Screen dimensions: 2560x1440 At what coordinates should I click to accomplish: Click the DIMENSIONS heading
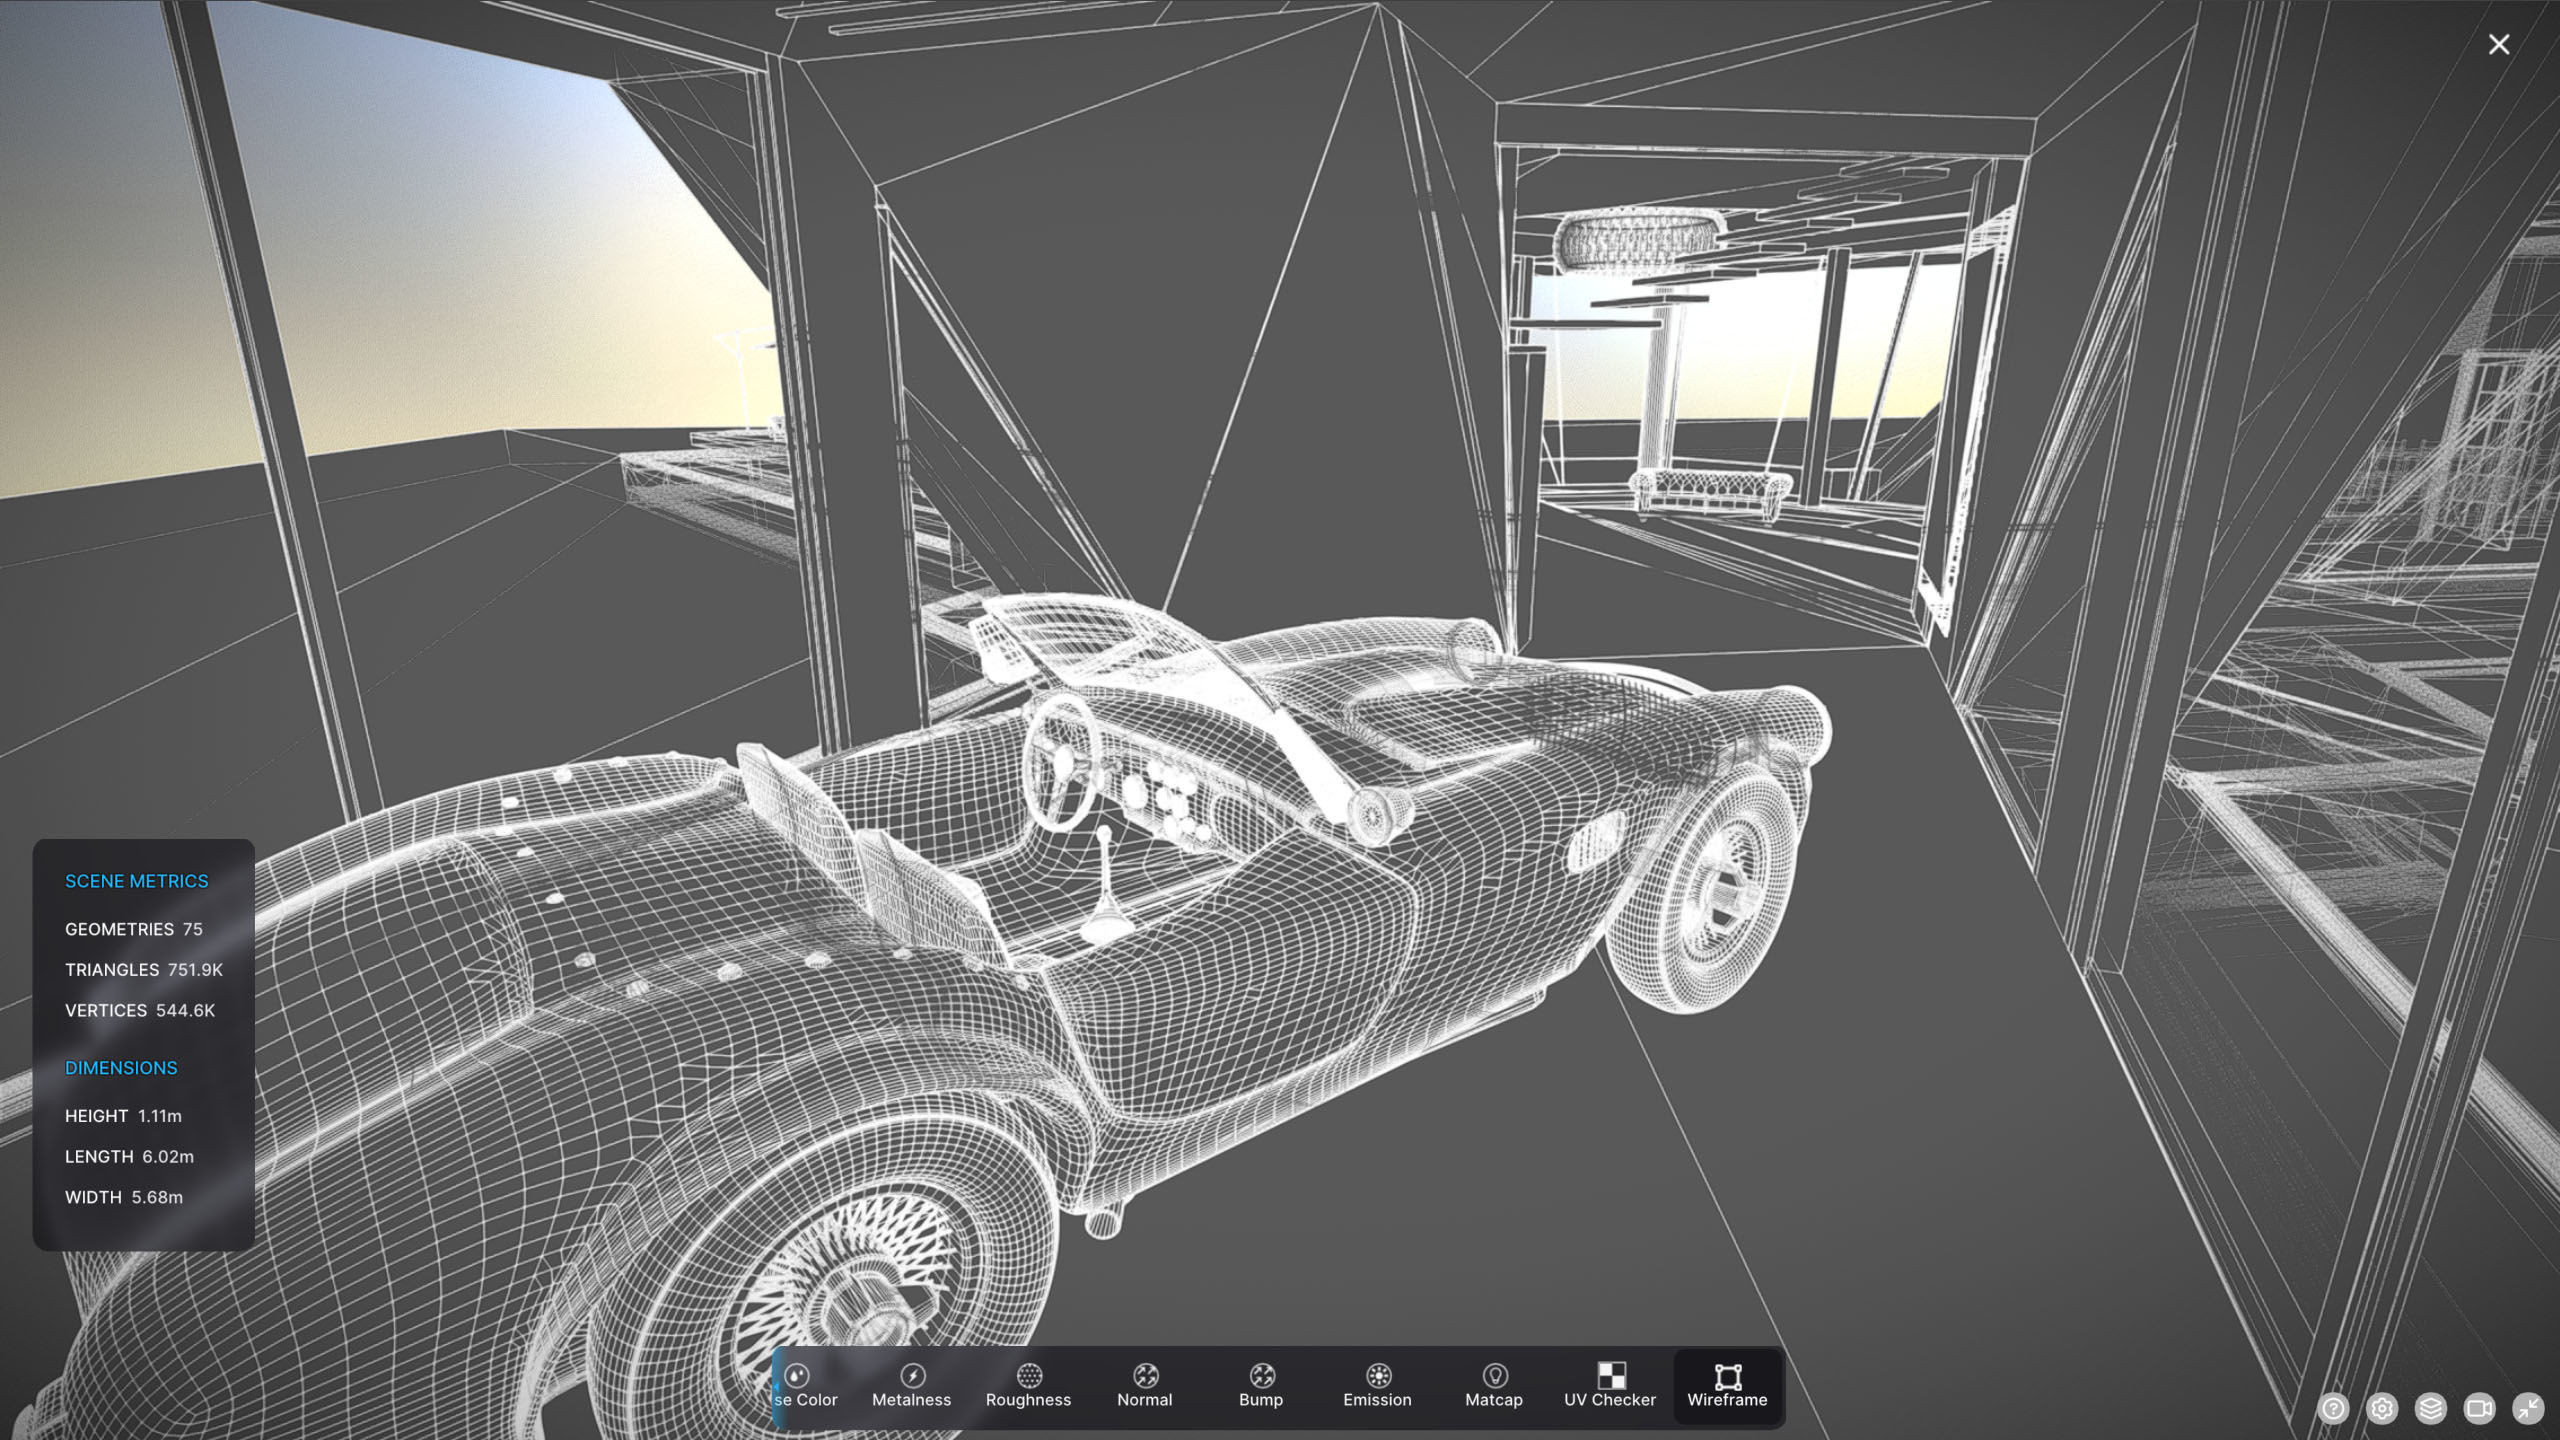coord(121,1068)
